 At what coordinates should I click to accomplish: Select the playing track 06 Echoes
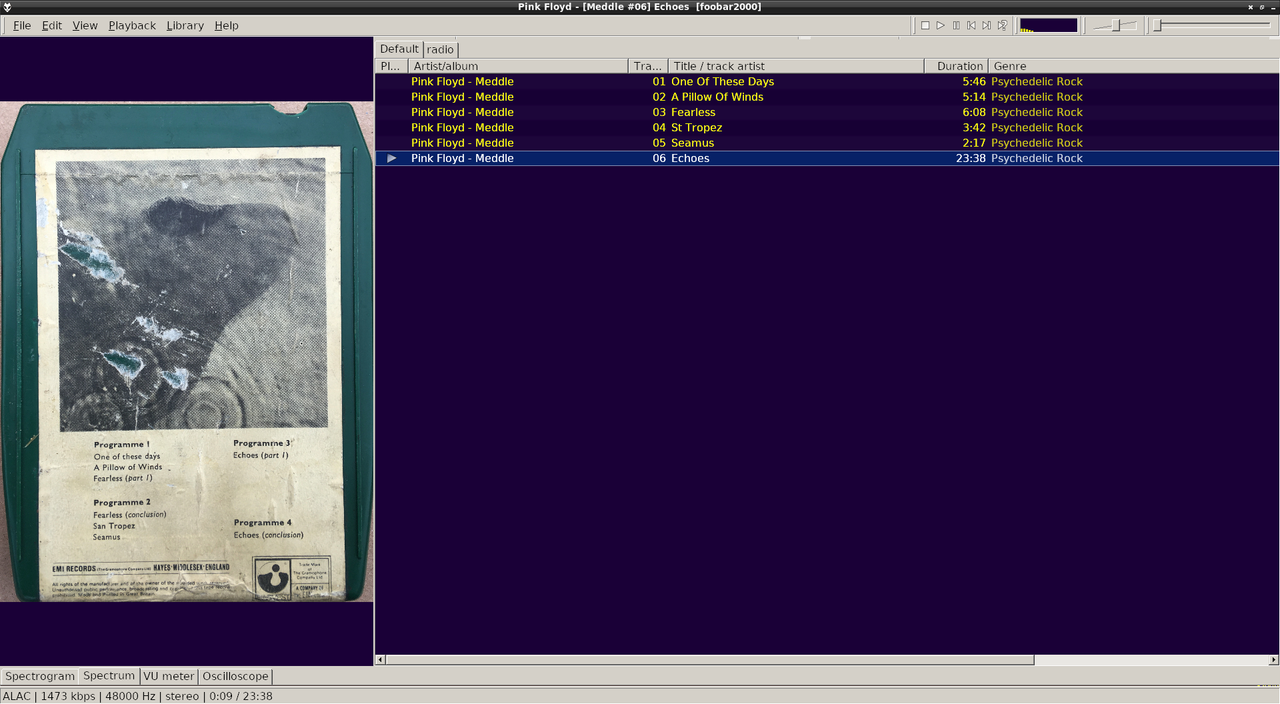(827, 158)
